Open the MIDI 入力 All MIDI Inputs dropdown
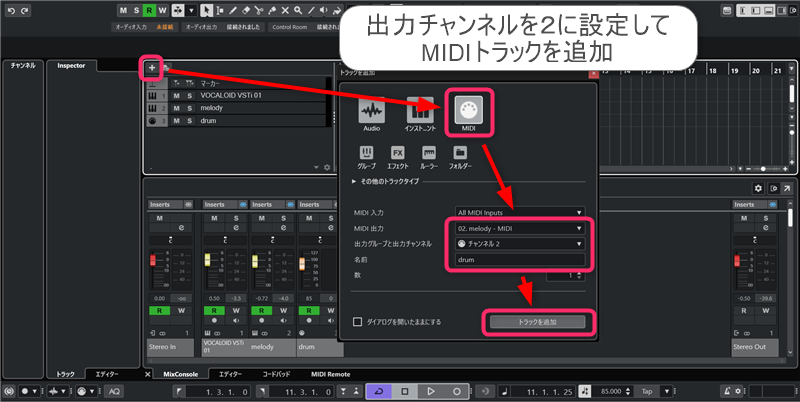 [520, 212]
